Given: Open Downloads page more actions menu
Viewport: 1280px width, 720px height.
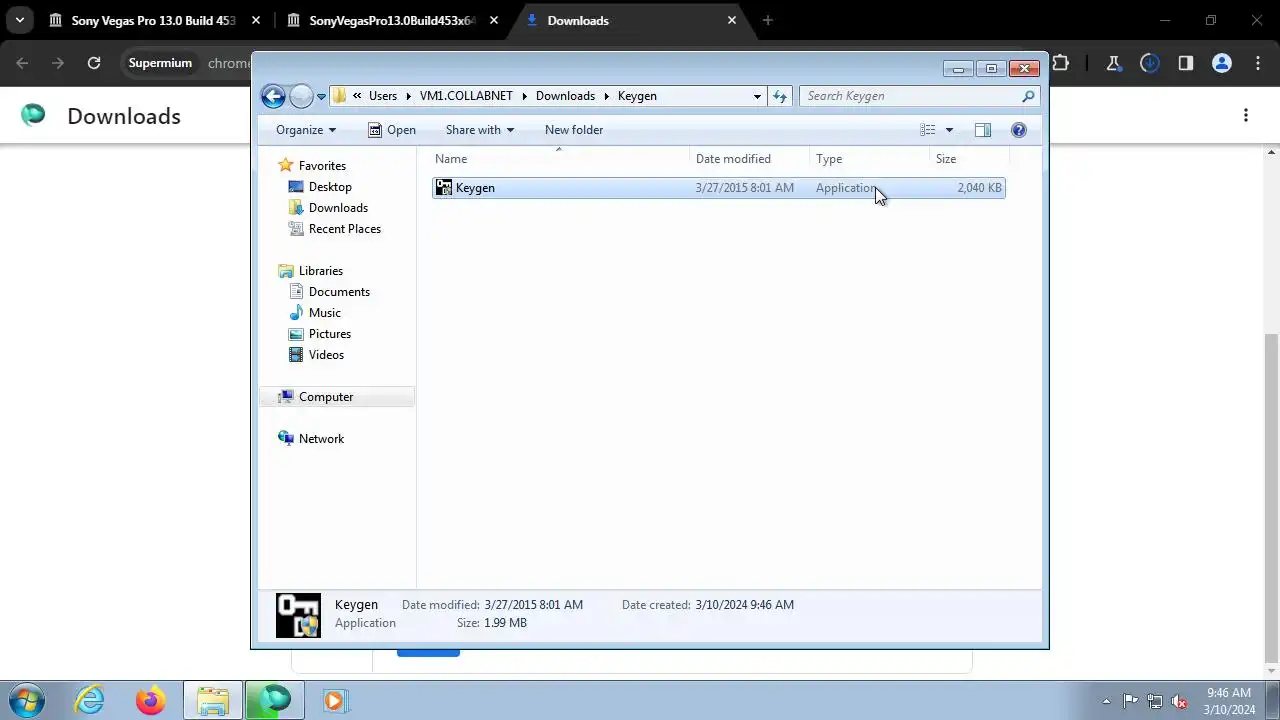Looking at the screenshot, I should (x=1246, y=116).
